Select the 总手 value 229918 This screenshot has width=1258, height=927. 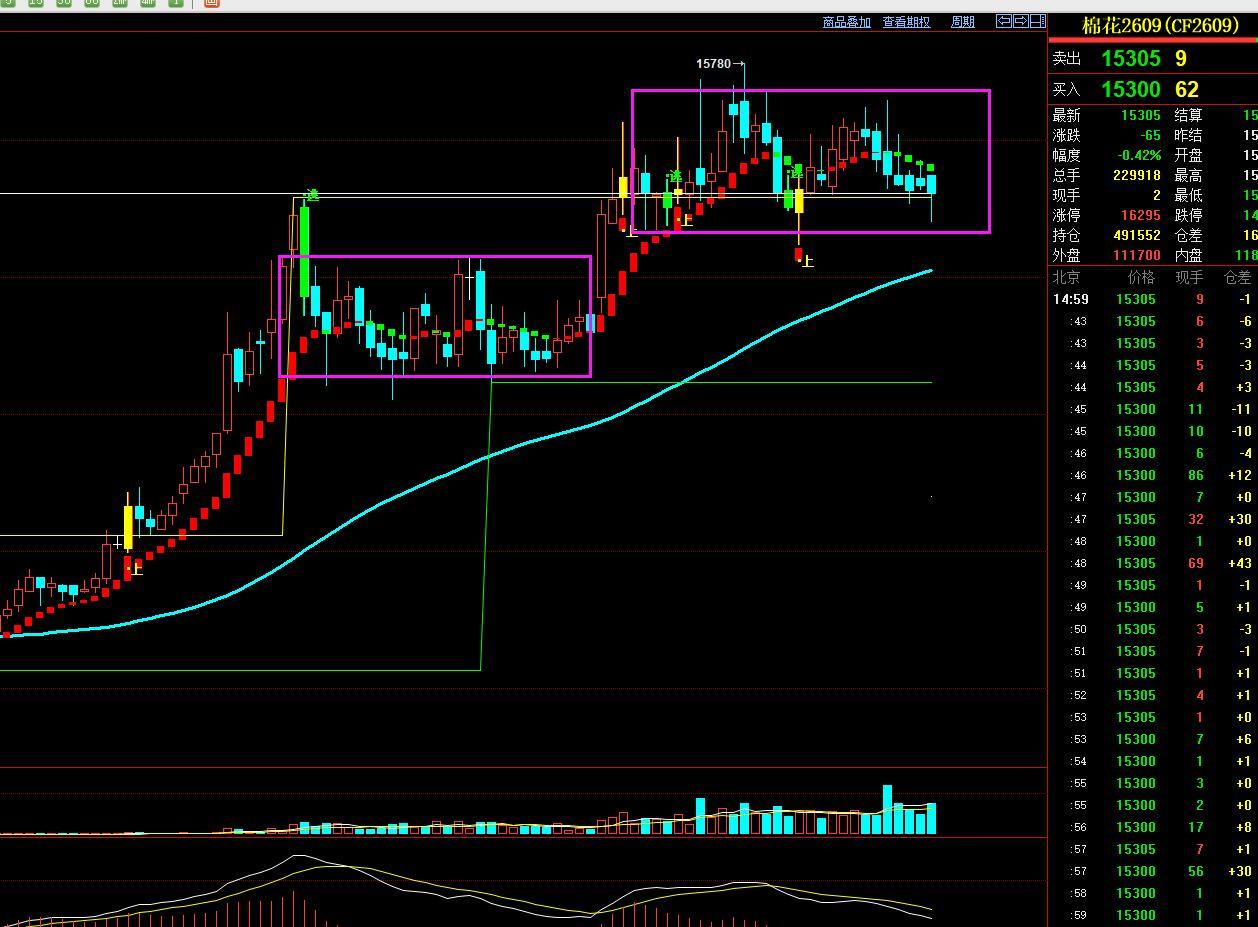[1137, 176]
